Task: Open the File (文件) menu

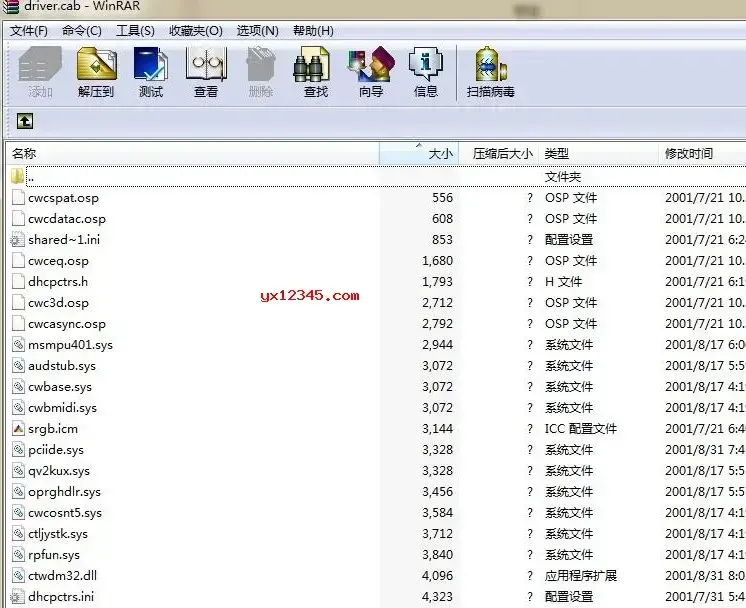Action: coord(29,31)
